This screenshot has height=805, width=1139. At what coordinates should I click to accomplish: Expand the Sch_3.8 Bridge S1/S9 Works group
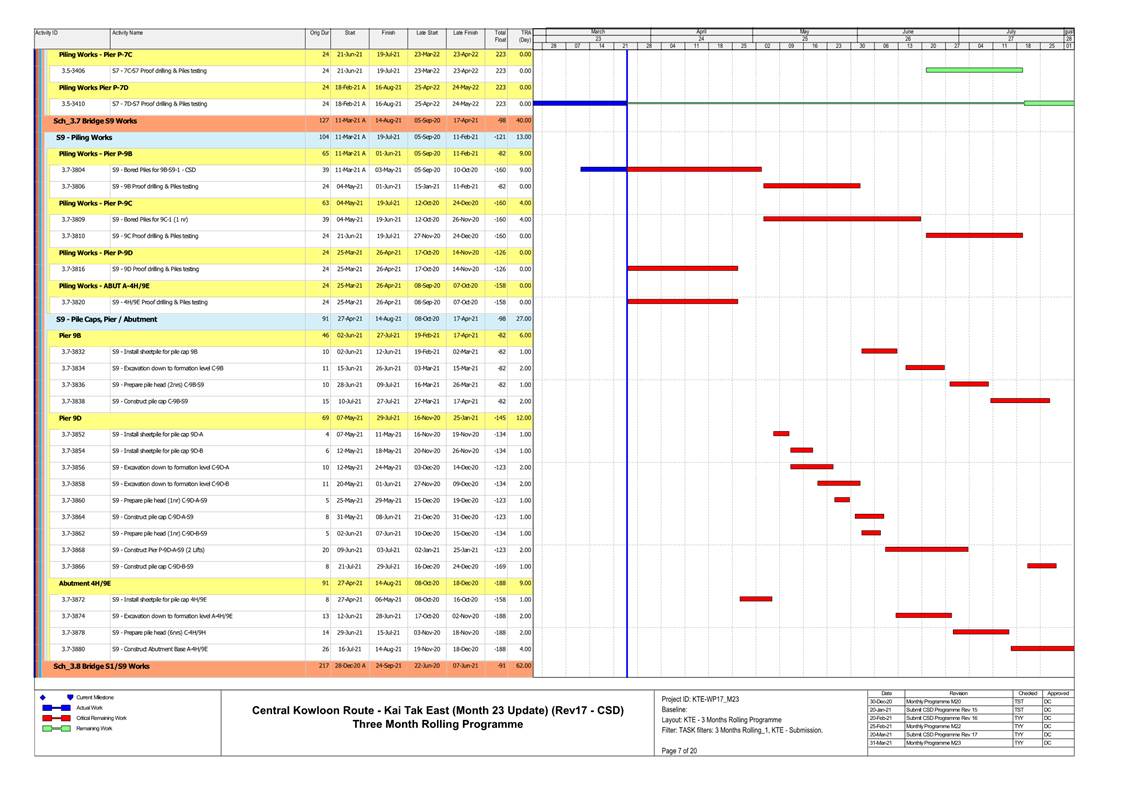click(x=101, y=665)
